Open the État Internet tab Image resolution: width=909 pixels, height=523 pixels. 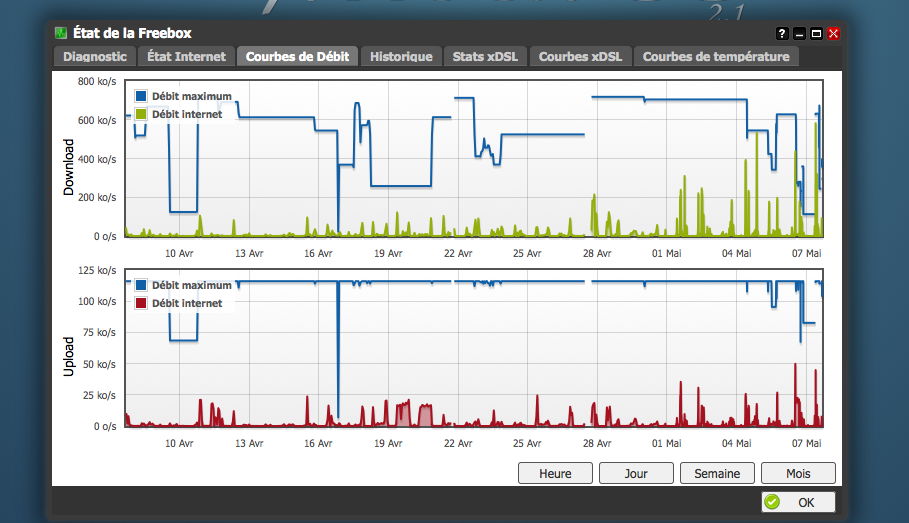(x=186, y=56)
